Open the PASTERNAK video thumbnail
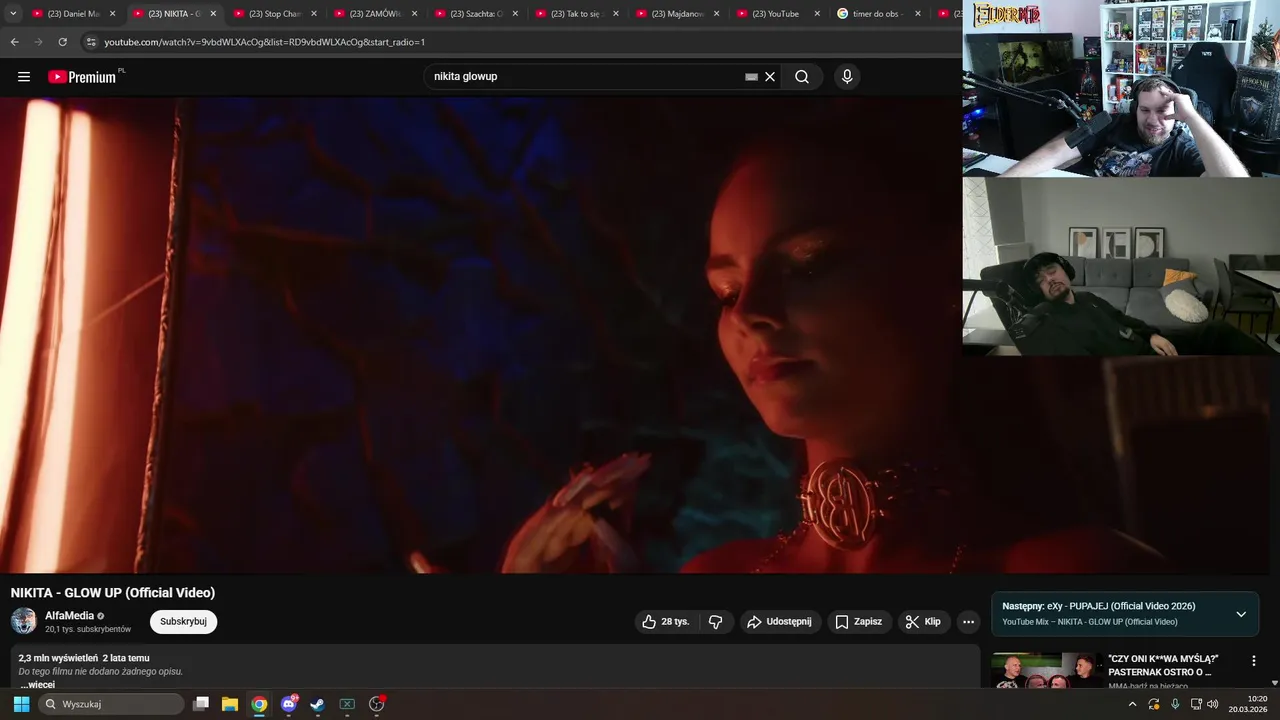Viewport: 1280px width, 720px height. 1046,671
